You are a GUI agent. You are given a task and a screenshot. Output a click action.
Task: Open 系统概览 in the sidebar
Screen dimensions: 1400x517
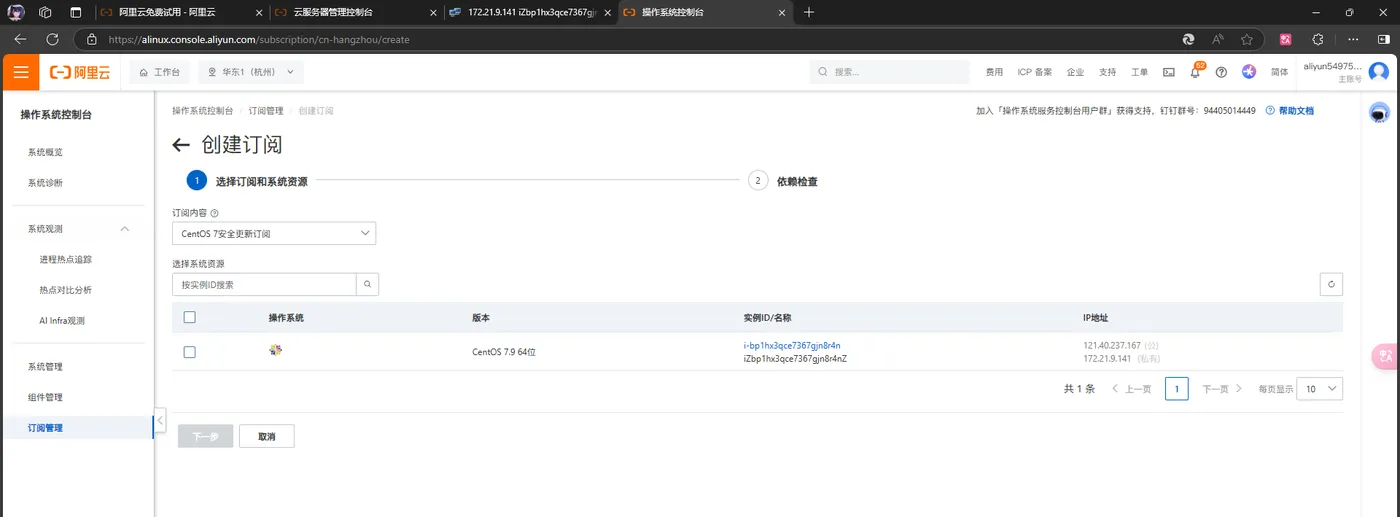45,152
